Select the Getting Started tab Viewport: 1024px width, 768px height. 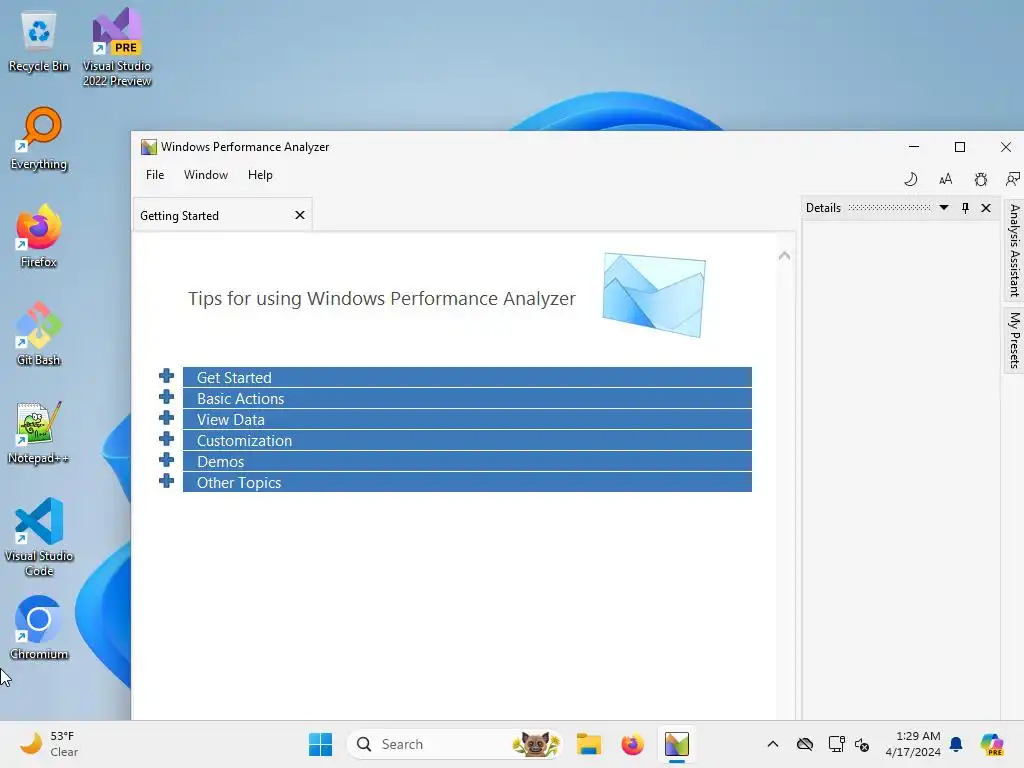221,216
